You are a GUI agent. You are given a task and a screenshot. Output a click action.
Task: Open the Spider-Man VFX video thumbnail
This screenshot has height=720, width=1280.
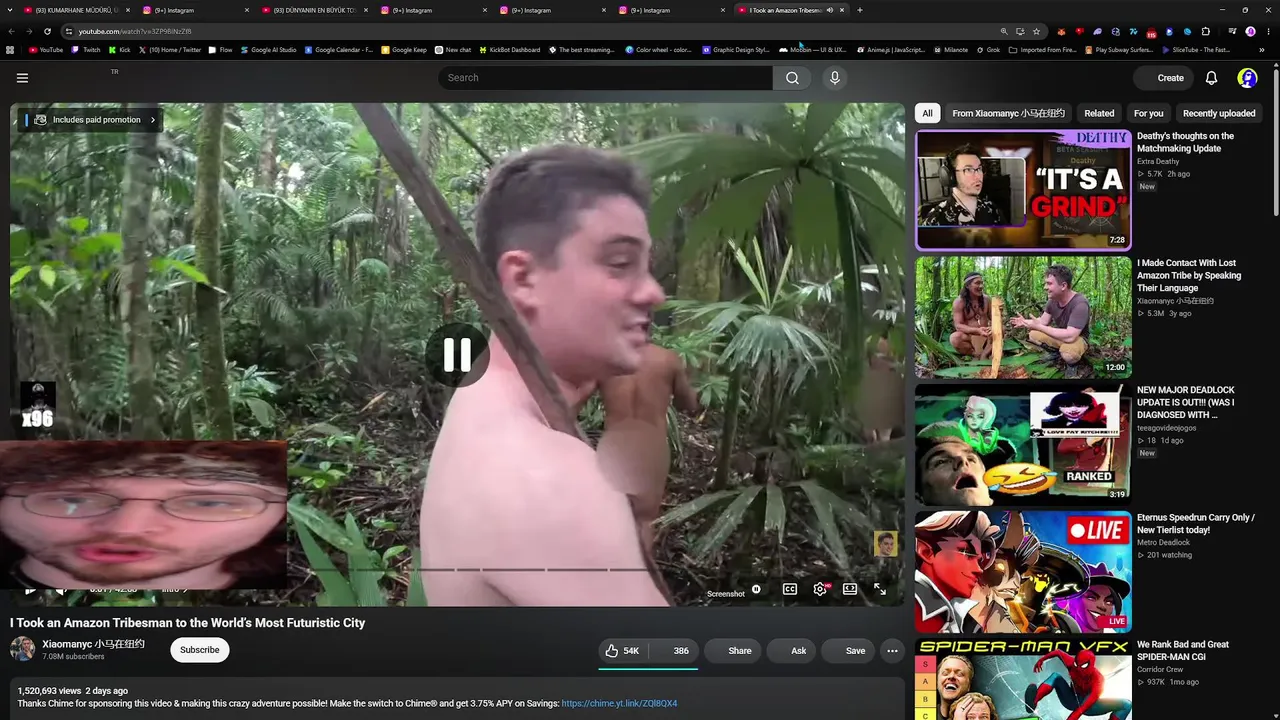1023,679
